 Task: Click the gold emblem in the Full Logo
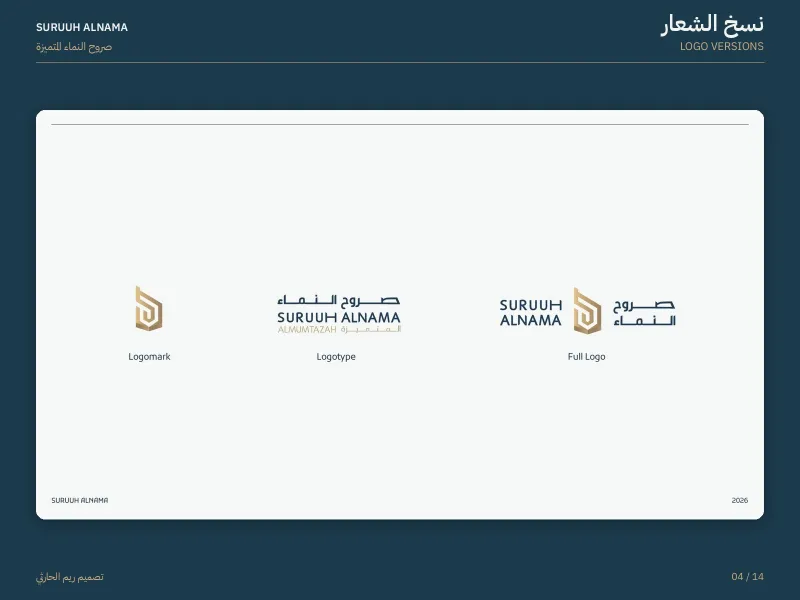(x=587, y=311)
